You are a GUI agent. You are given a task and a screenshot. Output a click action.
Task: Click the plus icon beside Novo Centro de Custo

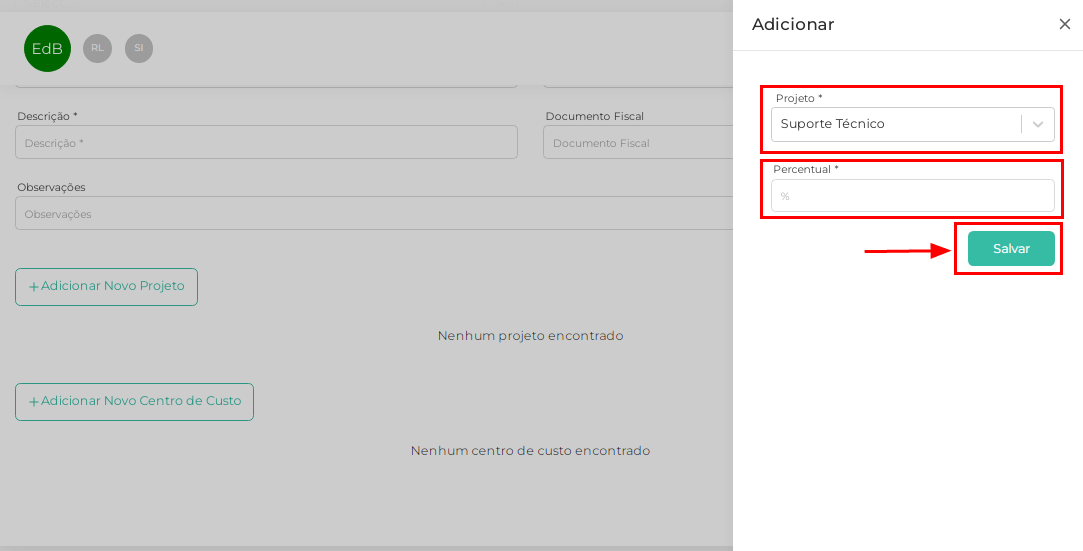[x=33, y=402]
